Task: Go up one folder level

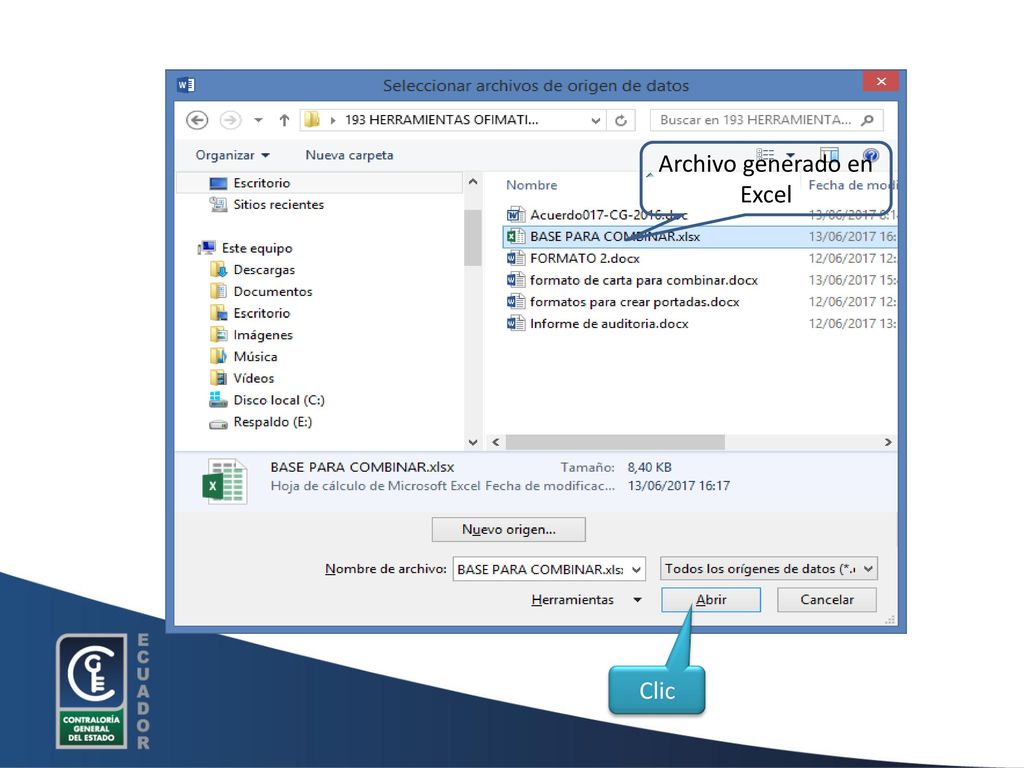Action: coord(284,120)
